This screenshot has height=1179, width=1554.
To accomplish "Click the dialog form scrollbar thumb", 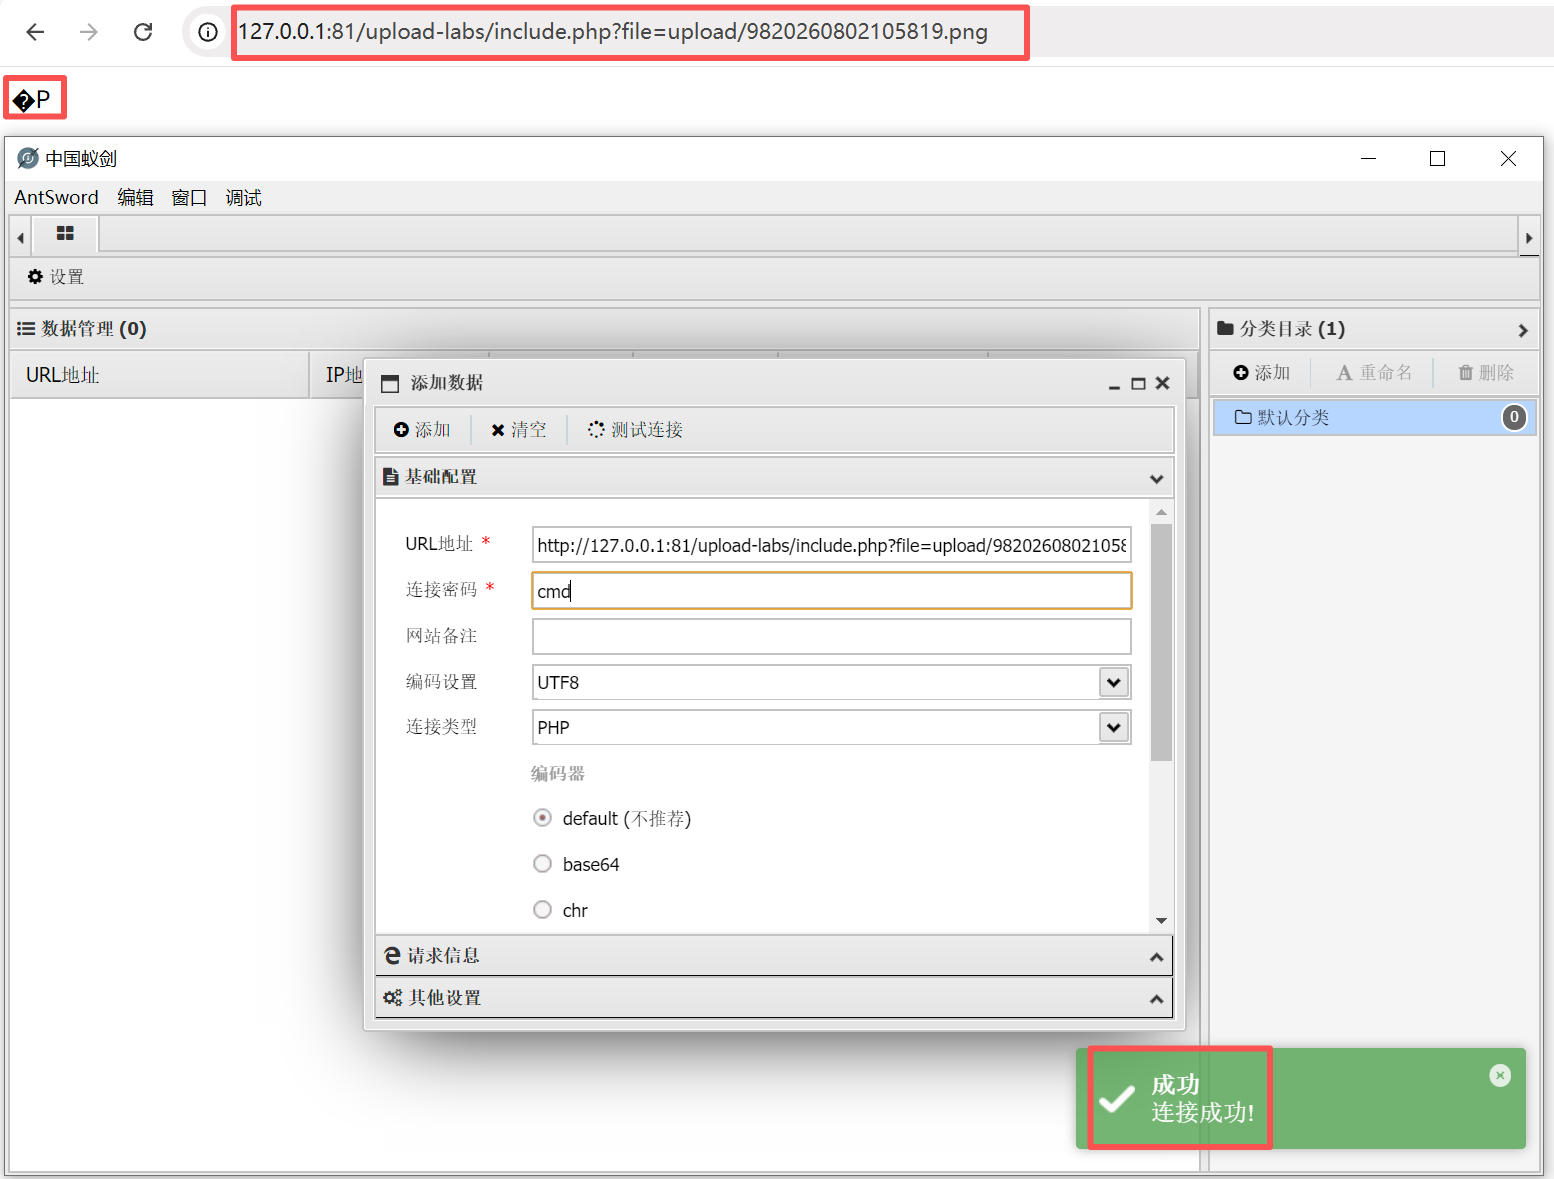I will tap(1161, 642).
